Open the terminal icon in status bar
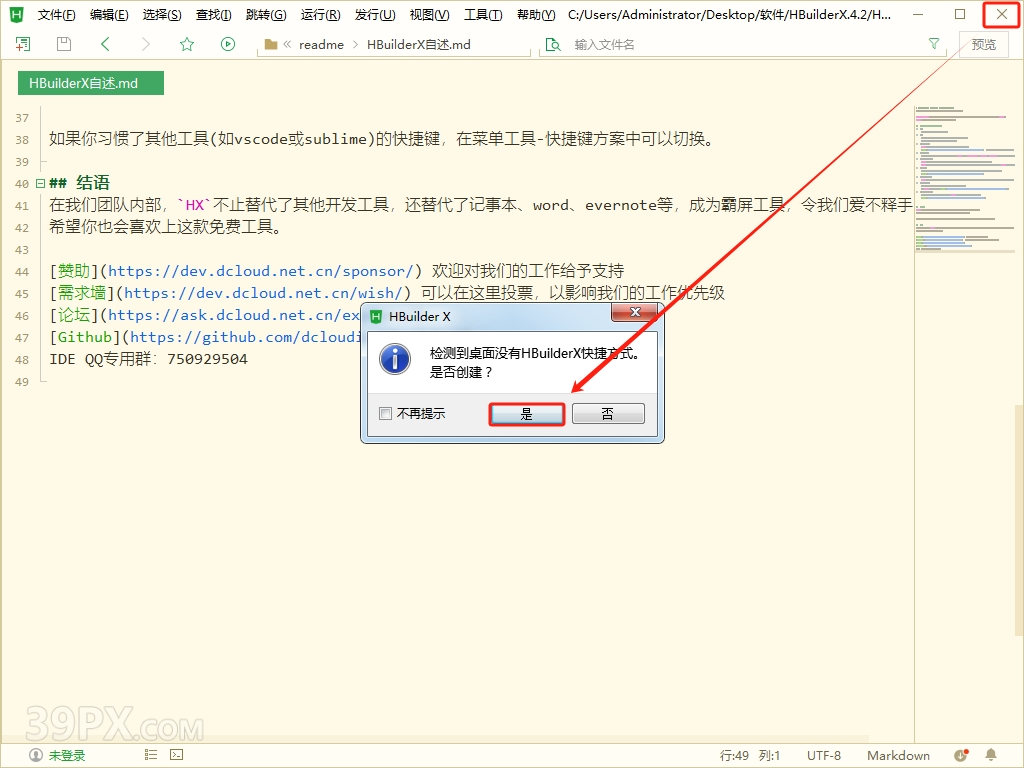This screenshot has height=768, width=1024. coord(176,754)
